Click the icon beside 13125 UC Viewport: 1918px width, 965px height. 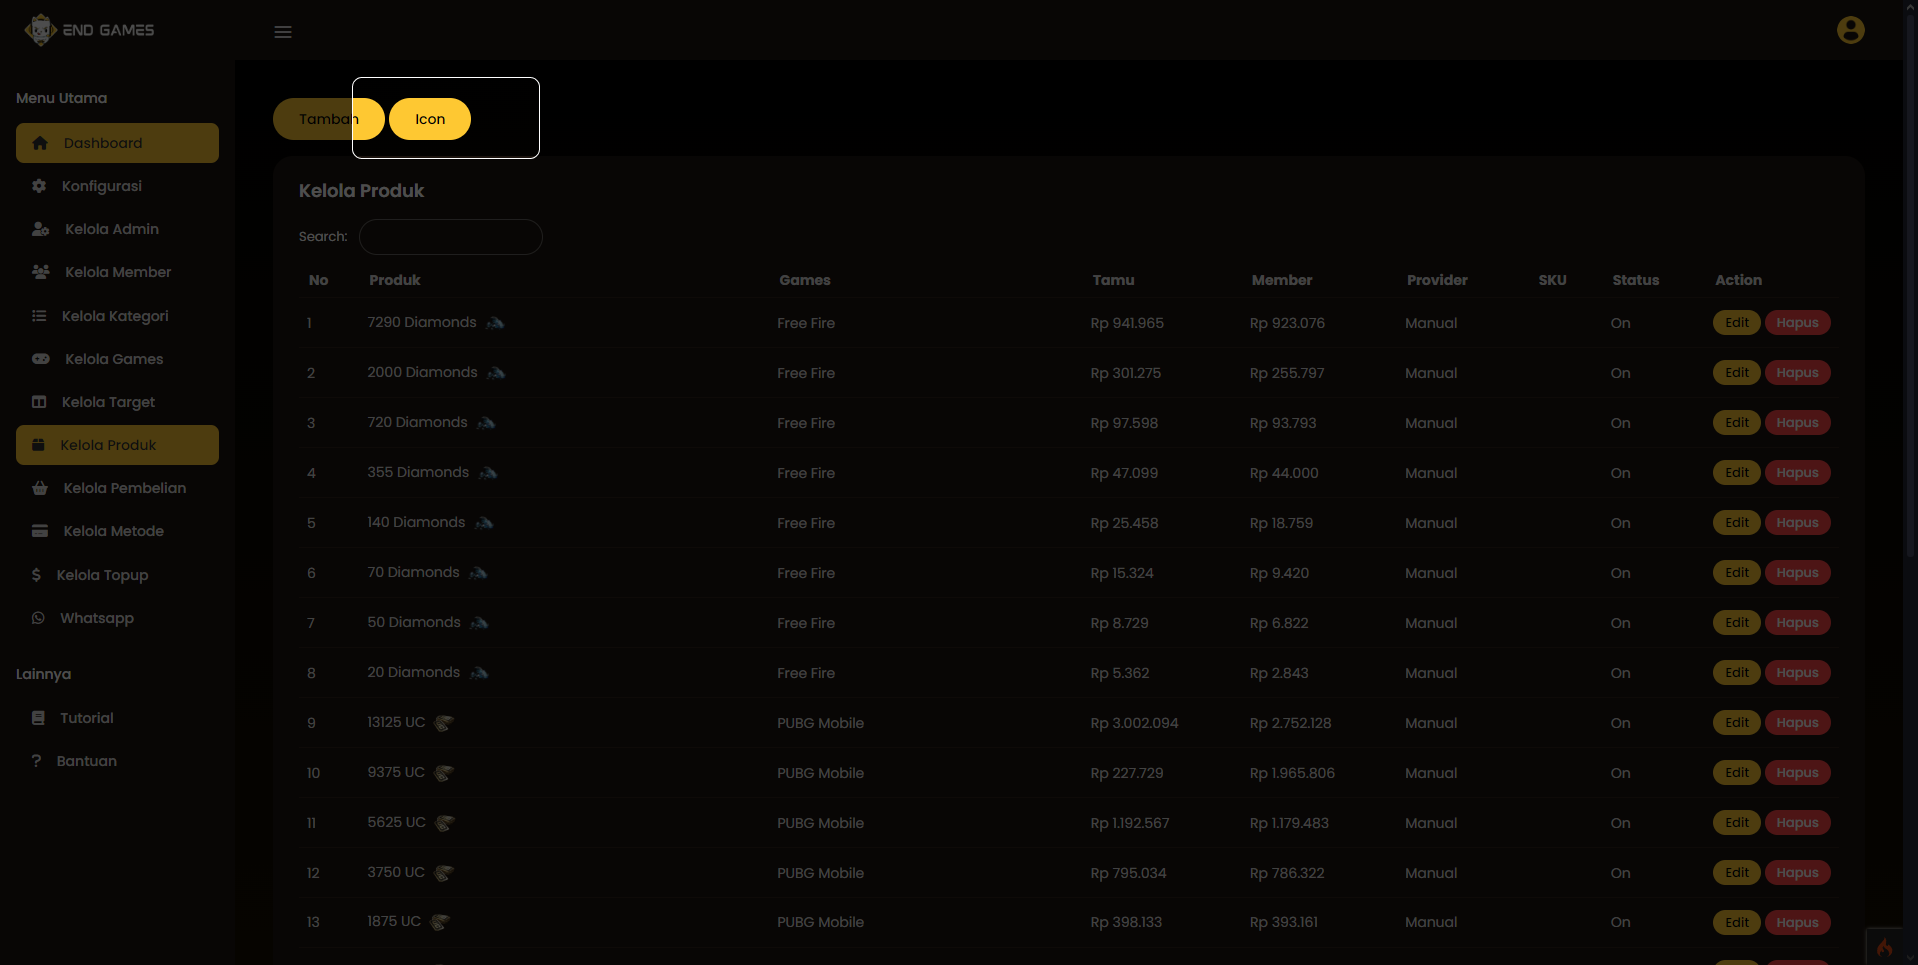[x=444, y=723]
